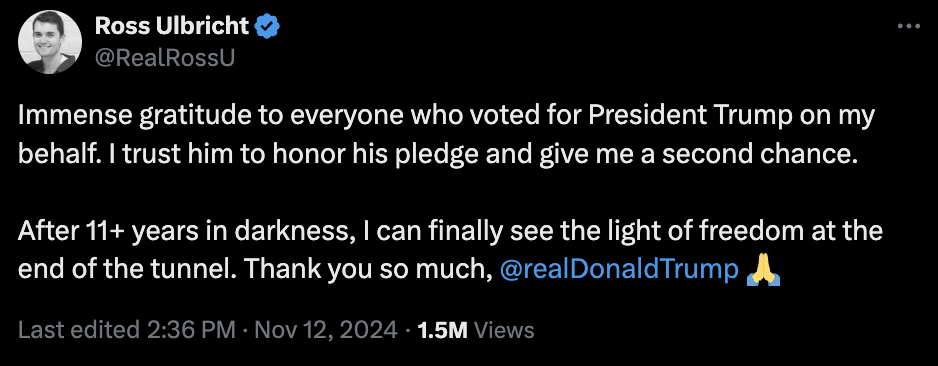
Task: Open the Ross Ulbricht display name link
Action: [172, 26]
